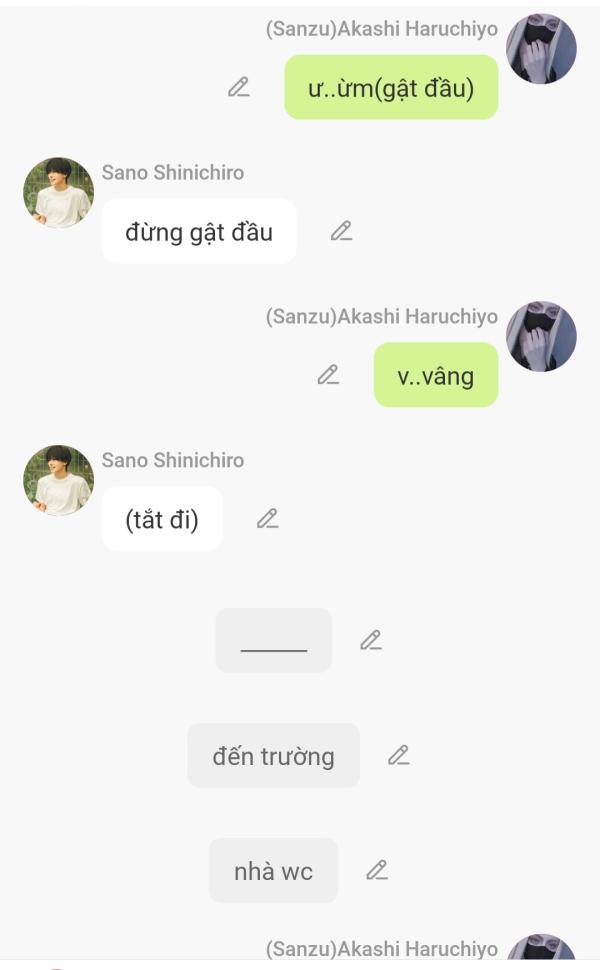Tap Sano Shinichiro's avatar beside "(tắt đi)"

coord(58,480)
